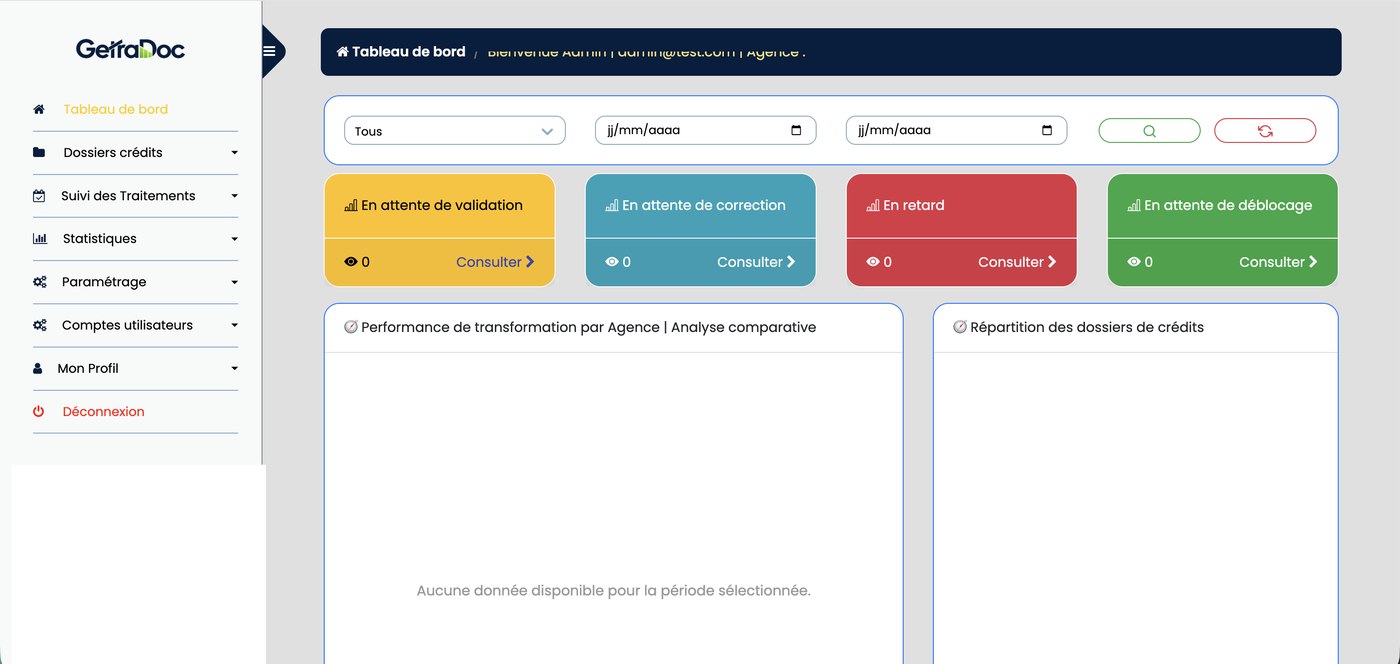Click the user icon beside Mon Profil
The width and height of the screenshot is (1400, 664).
[39, 368]
